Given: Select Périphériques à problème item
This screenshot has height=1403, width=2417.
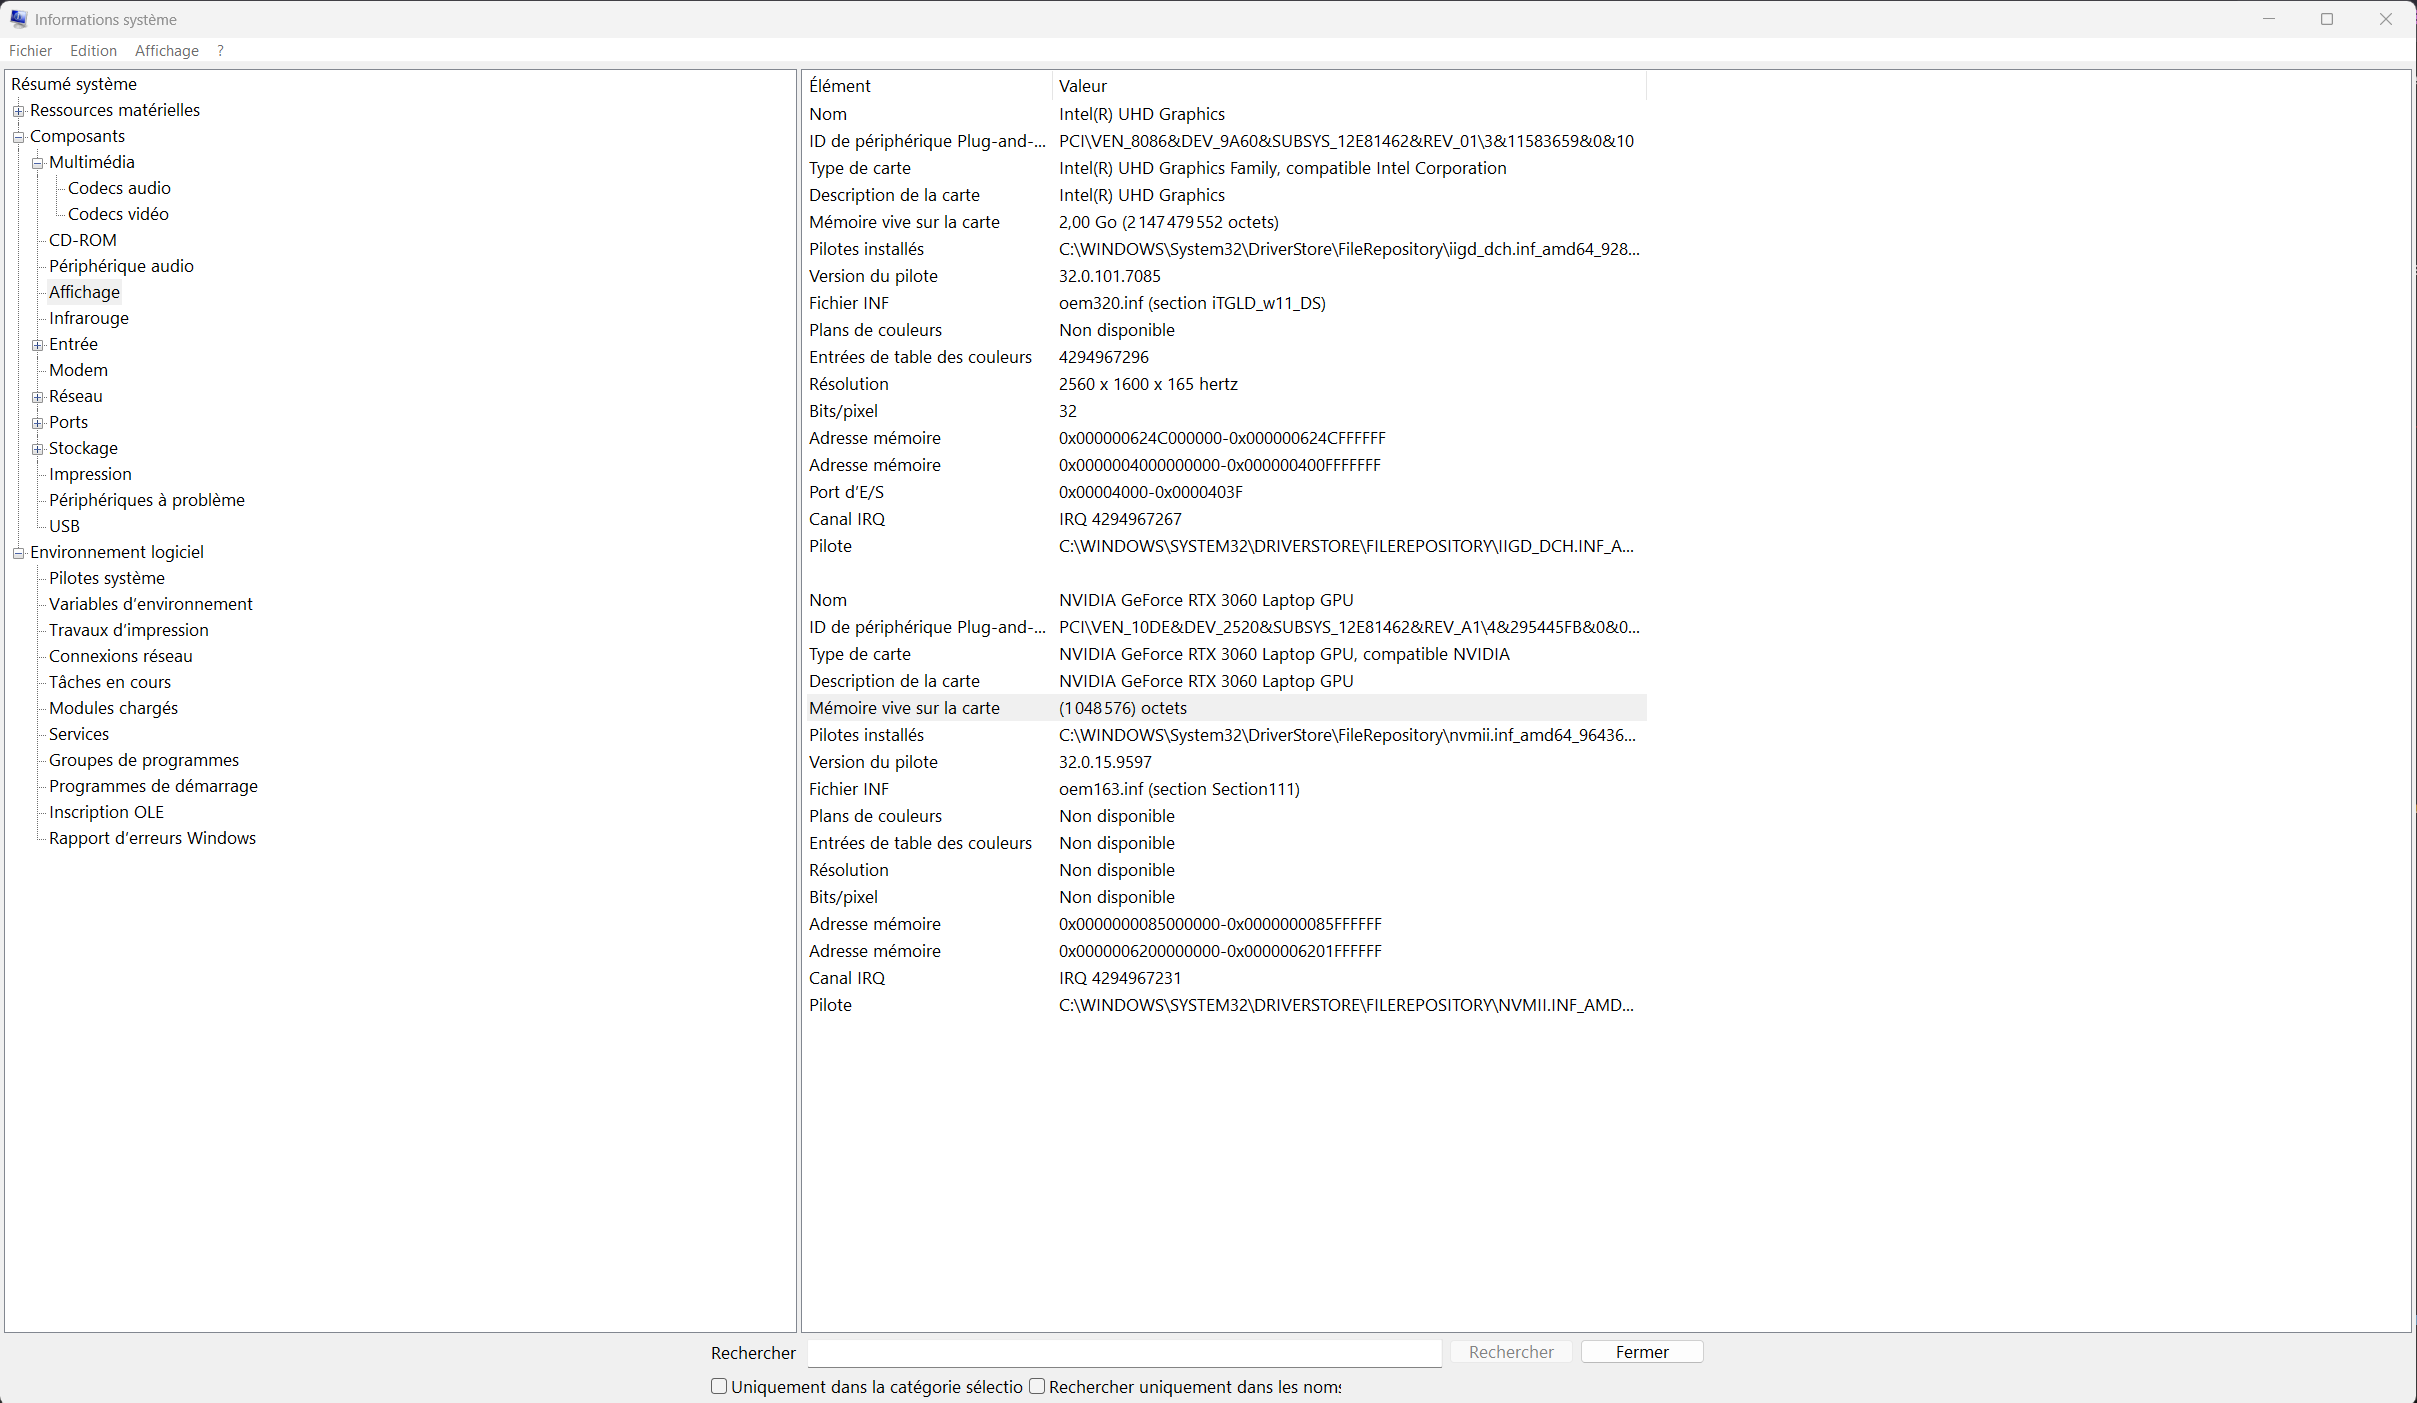Looking at the screenshot, I should (x=147, y=500).
